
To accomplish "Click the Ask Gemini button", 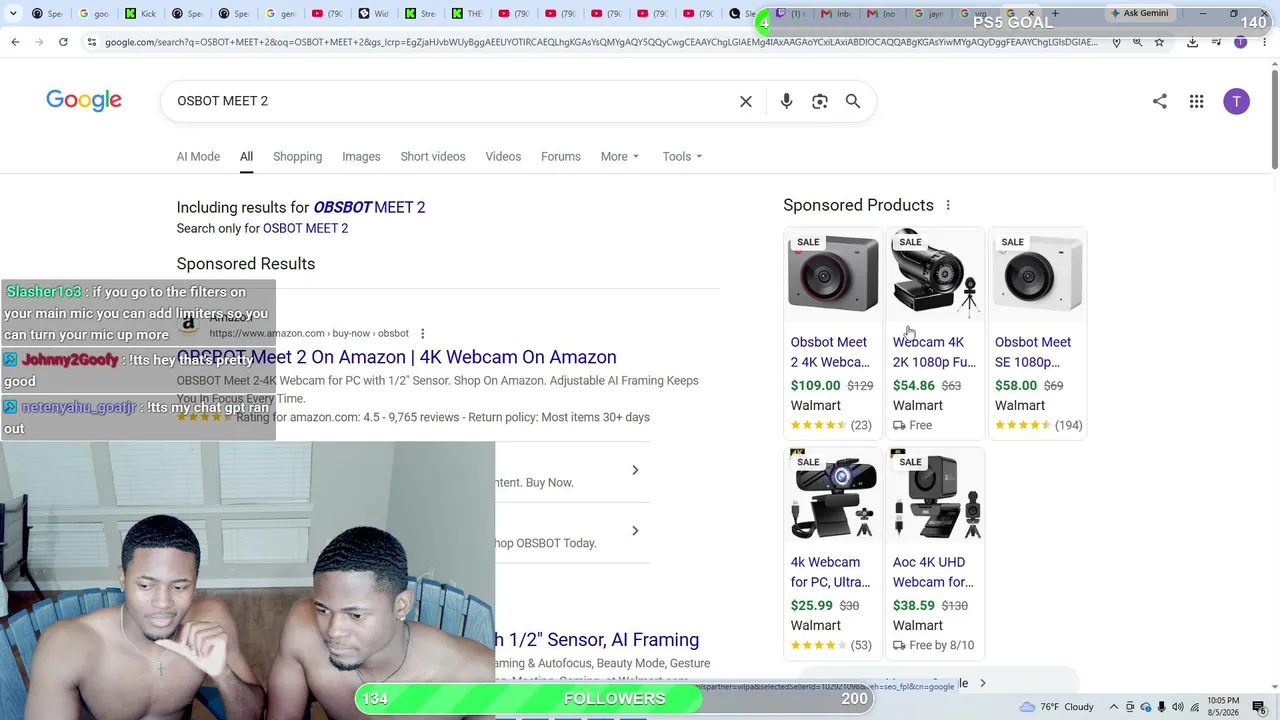I will coord(1139,13).
